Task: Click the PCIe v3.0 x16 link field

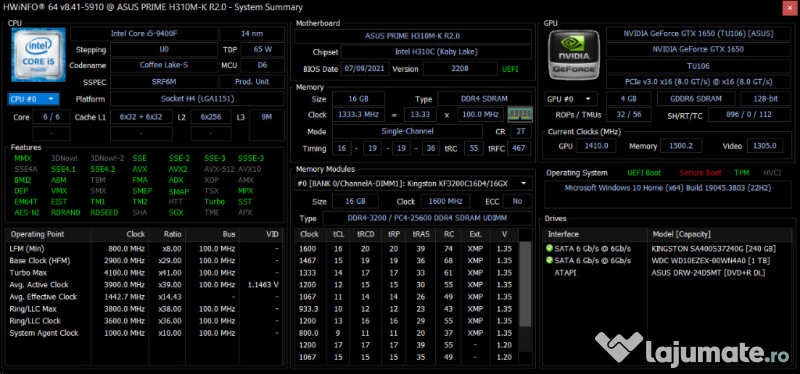Action: click(698, 82)
